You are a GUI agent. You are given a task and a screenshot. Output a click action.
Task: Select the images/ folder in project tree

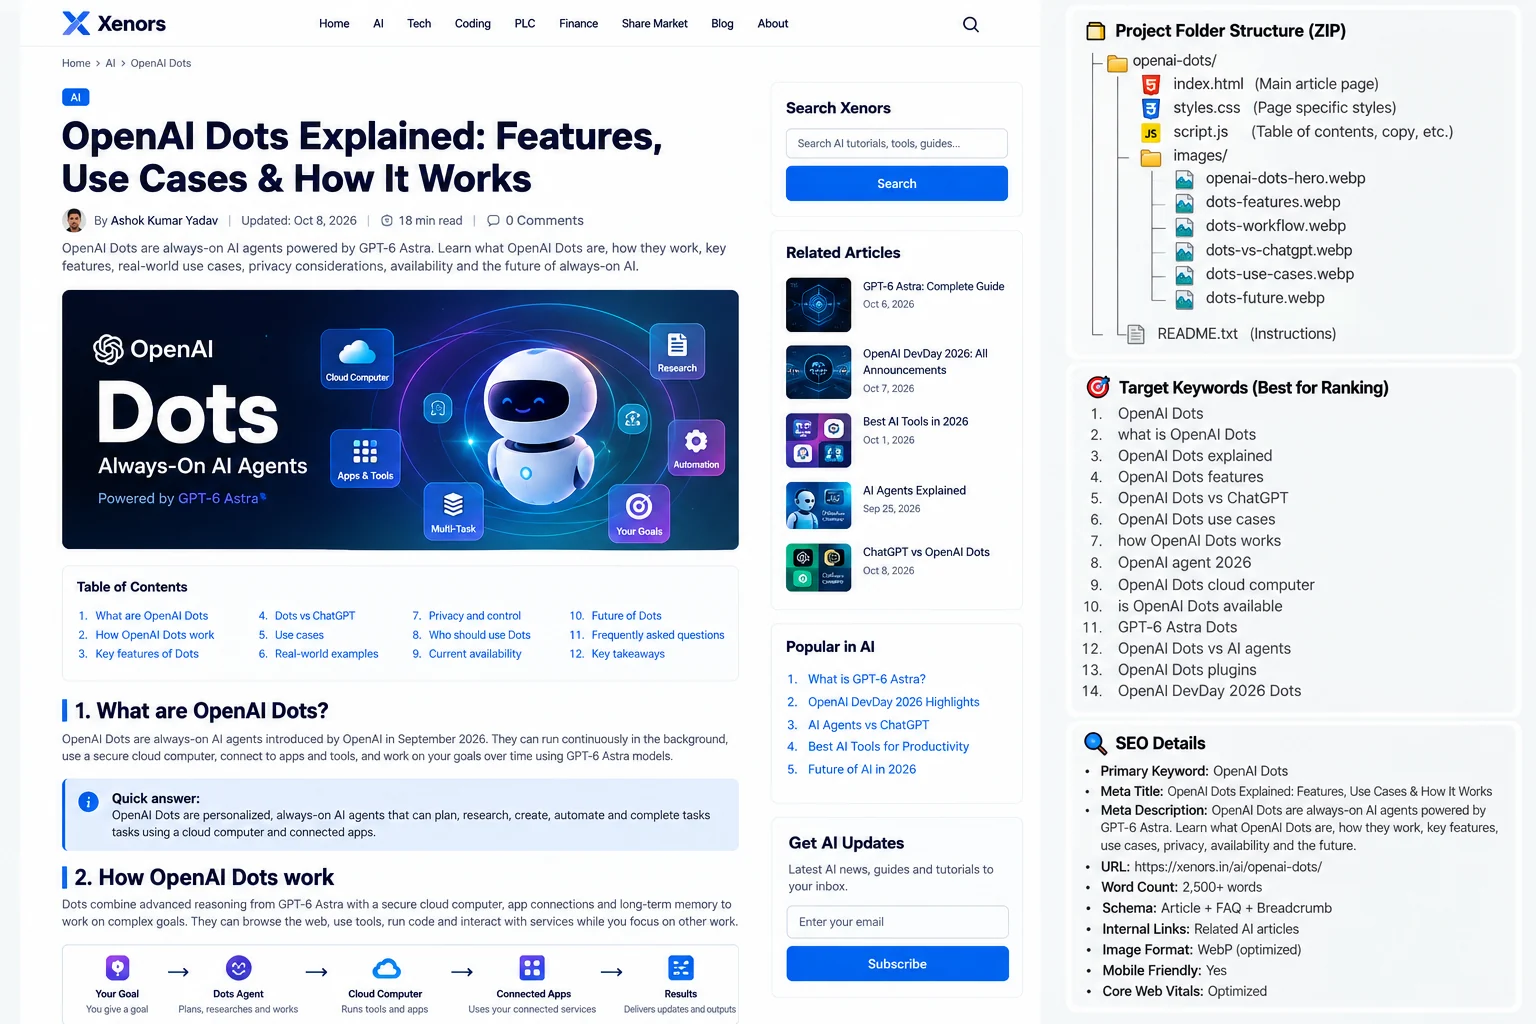tap(1184, 156)
